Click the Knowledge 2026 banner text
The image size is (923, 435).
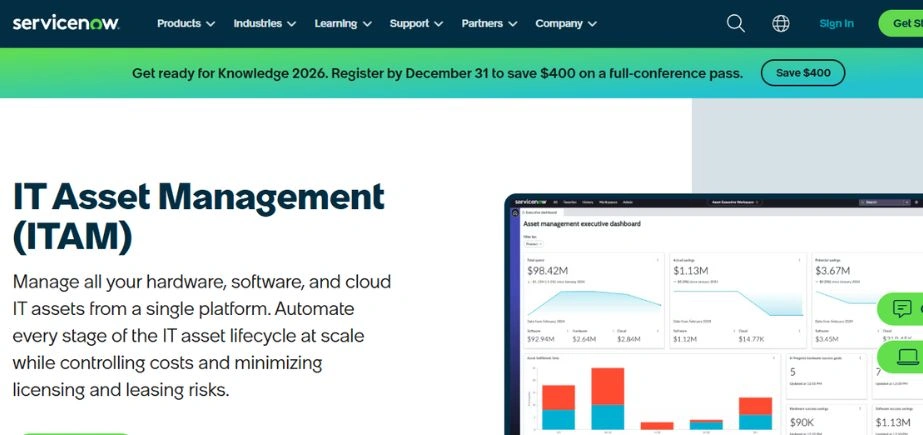[x=437, y=73]
